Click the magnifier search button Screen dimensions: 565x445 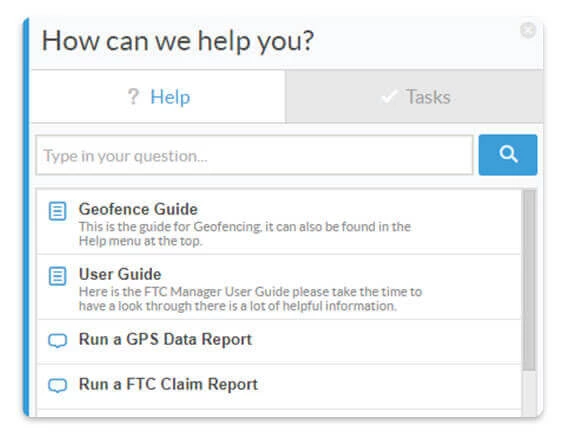point(507,155)
